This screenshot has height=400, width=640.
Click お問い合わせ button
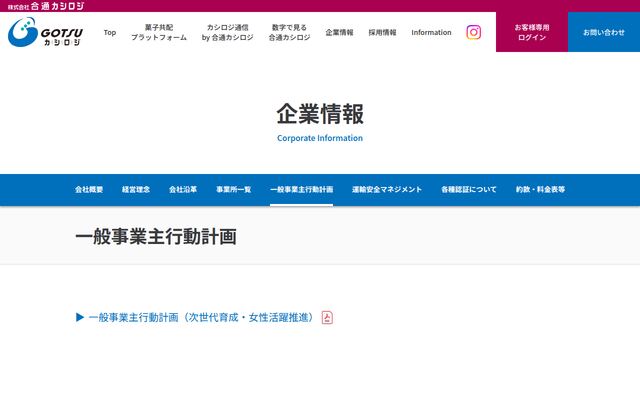[604, 32]
